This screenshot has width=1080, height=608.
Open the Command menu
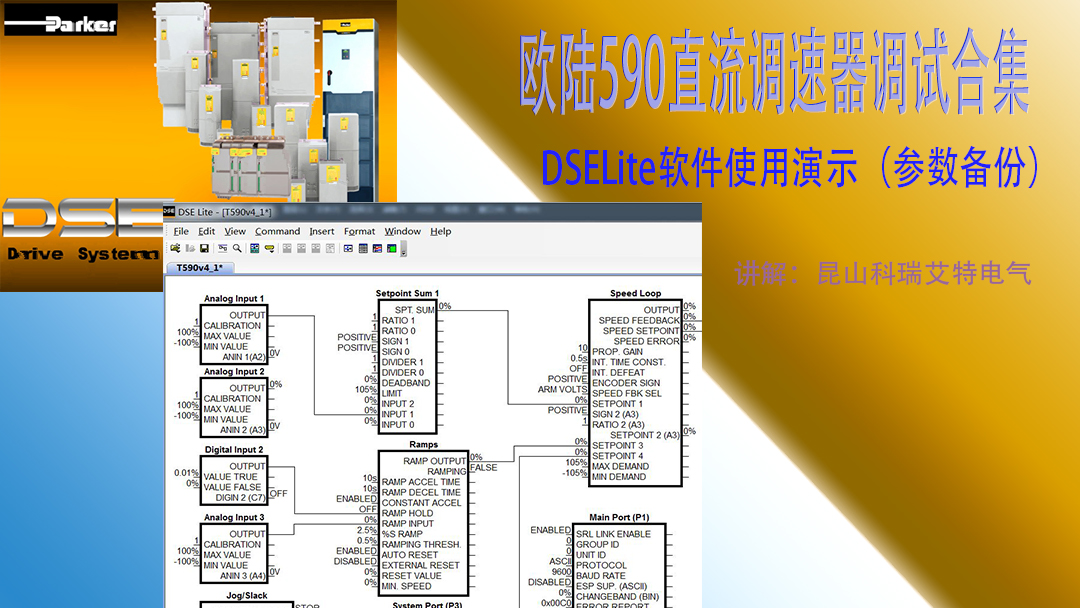coord(278,231)
